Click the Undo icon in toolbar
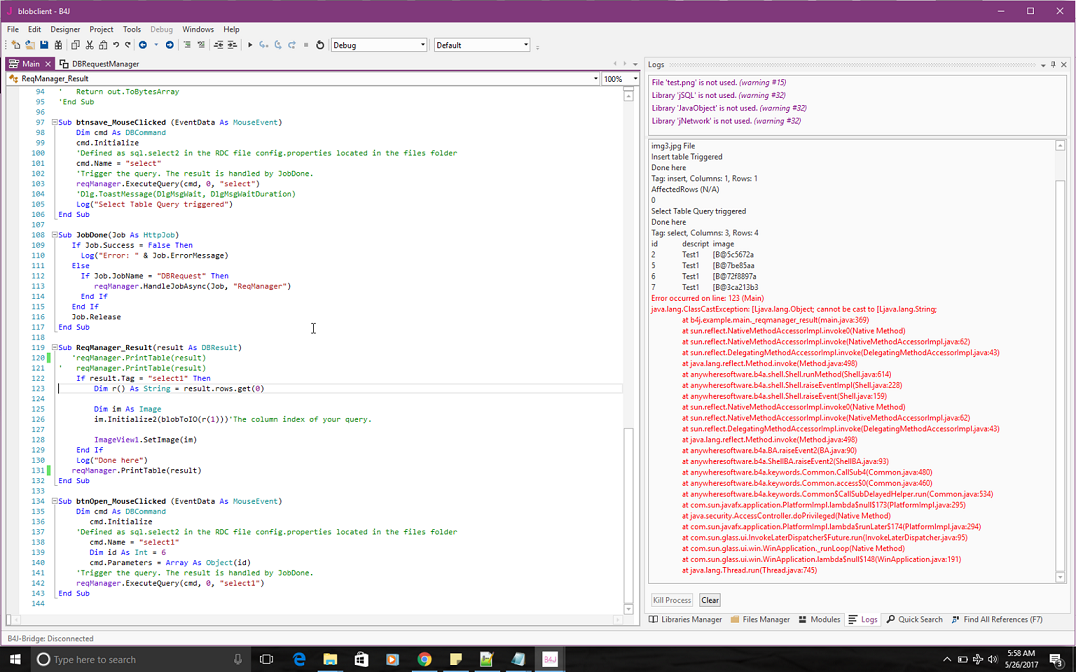The height and width of the screenshot is (672, 1076). (x=116, y=45)
